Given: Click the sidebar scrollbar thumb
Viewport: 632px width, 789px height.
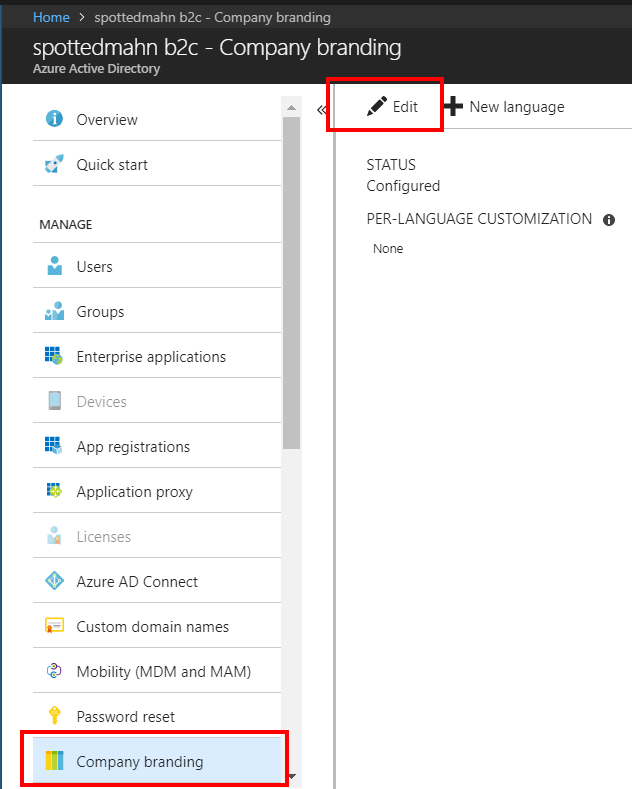Looking at the screenshot, I should coord(291,283).
